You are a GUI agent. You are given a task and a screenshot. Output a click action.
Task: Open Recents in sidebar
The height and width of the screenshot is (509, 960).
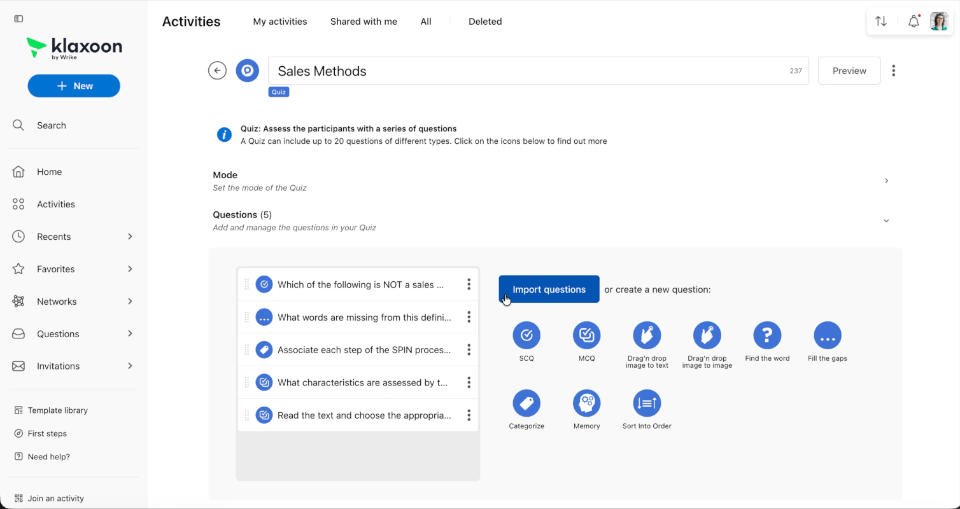coord(54,236)
